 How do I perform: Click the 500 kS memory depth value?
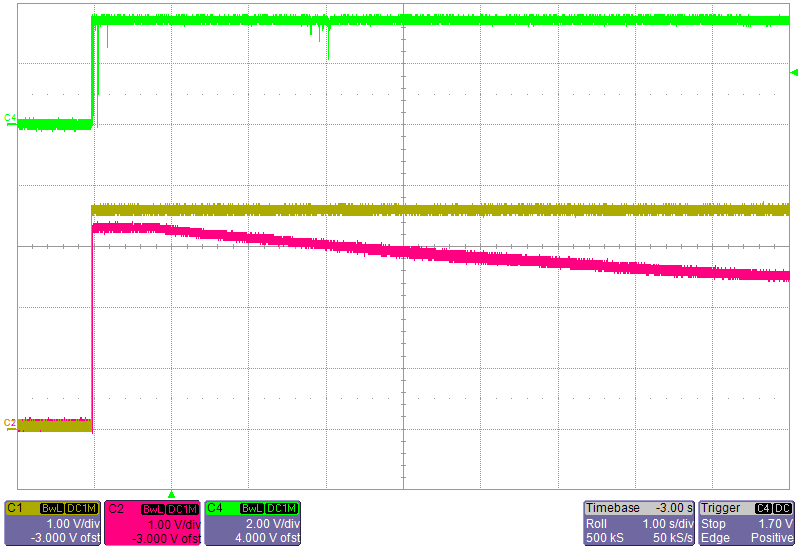click(x=605, y=538)
